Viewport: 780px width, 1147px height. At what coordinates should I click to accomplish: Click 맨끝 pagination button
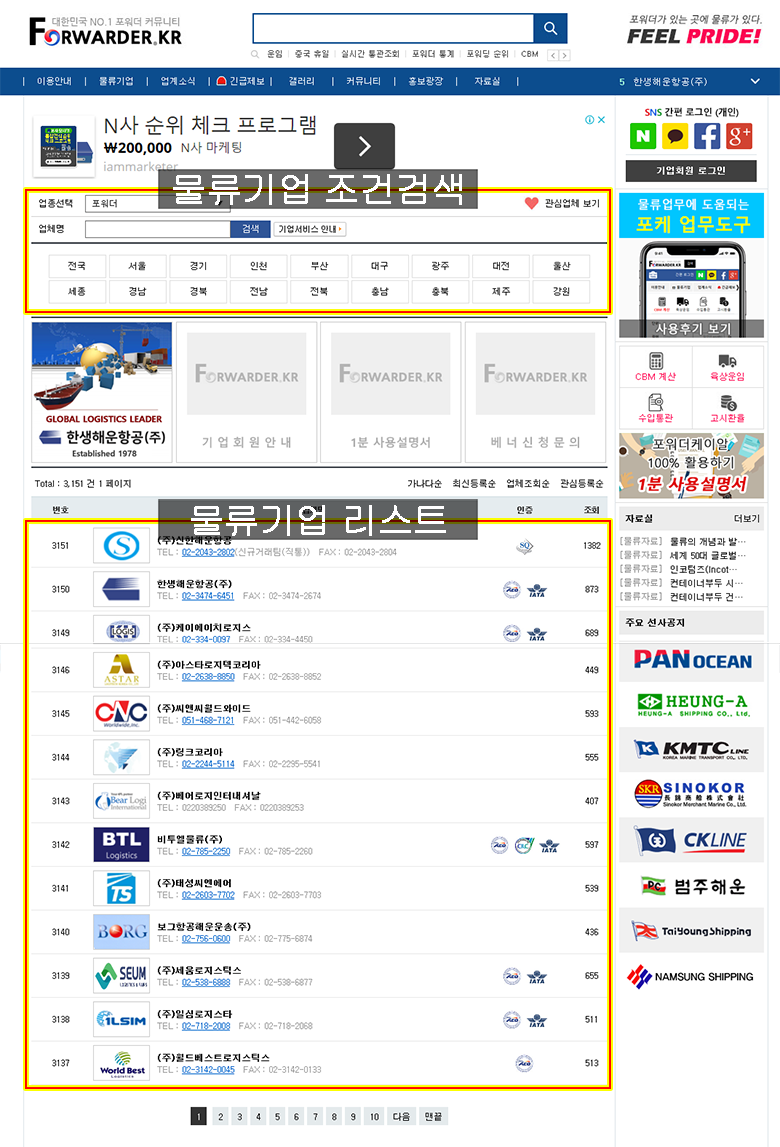(433, 1116)
